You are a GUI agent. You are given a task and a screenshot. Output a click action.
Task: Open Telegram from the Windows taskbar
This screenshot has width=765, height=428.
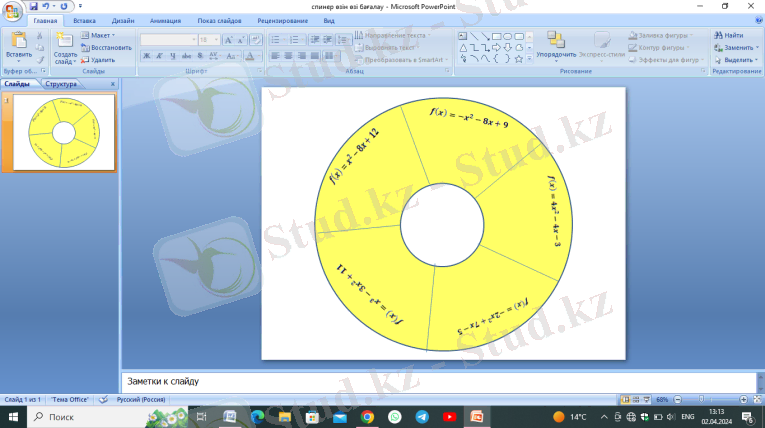[421, 416]
